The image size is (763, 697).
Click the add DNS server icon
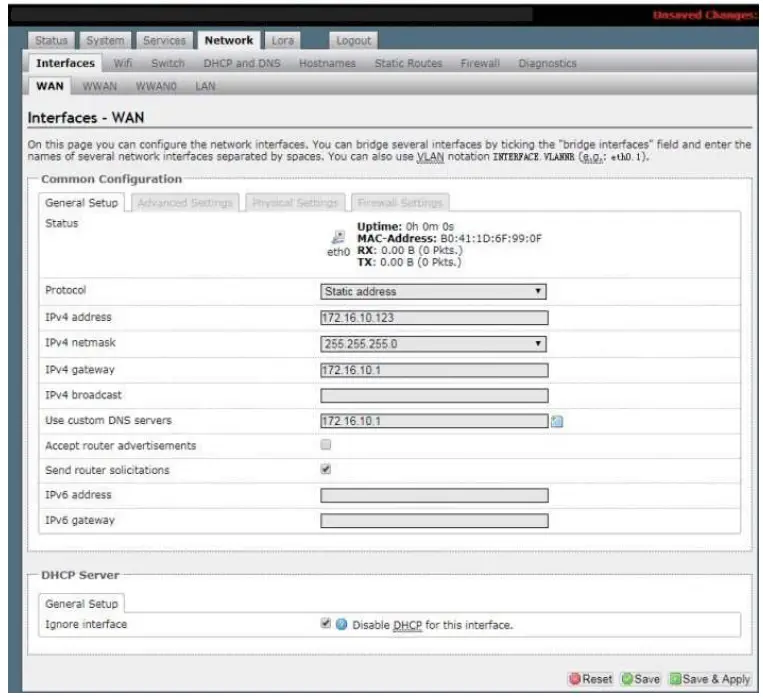point(557,422)
